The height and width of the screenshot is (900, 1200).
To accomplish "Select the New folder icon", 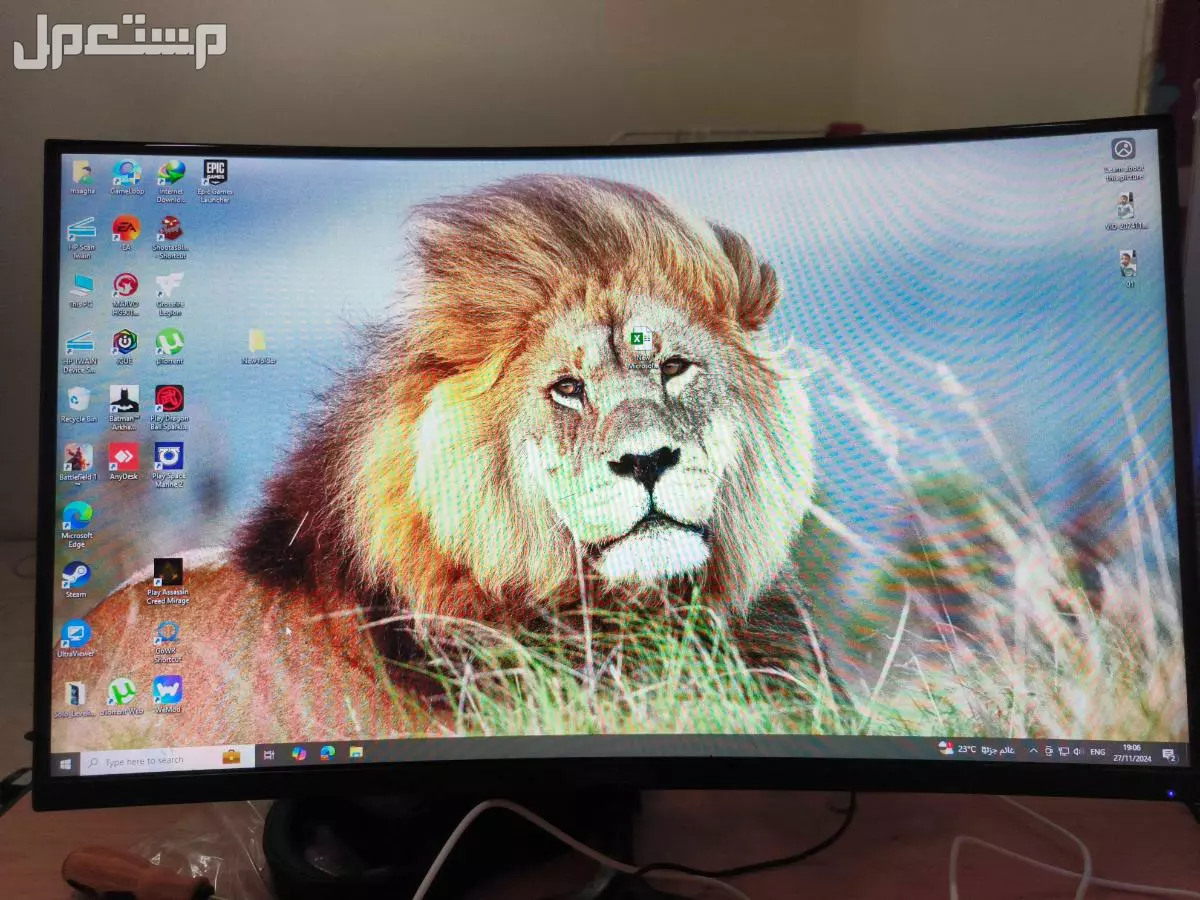I will [258, 346].
